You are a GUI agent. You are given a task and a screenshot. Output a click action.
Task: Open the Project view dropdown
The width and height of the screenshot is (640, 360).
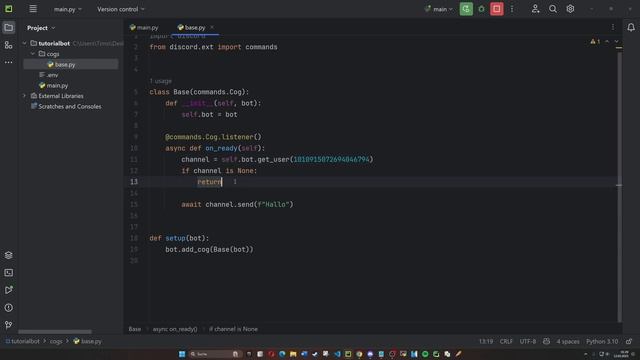coord(41,28)
